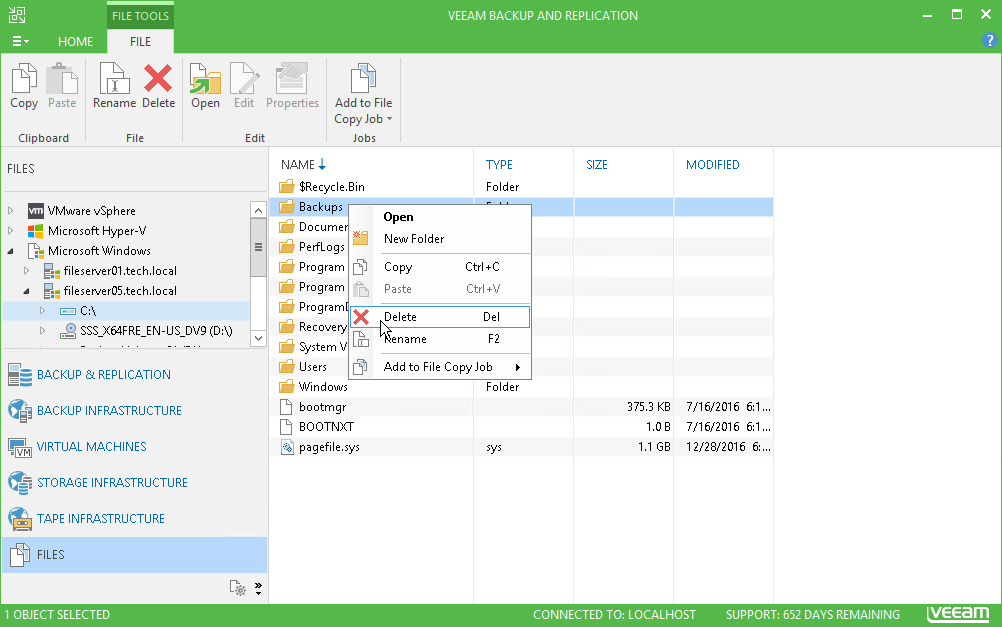
Task: Select the bootmgr file
Action: [x=323, y=406]
